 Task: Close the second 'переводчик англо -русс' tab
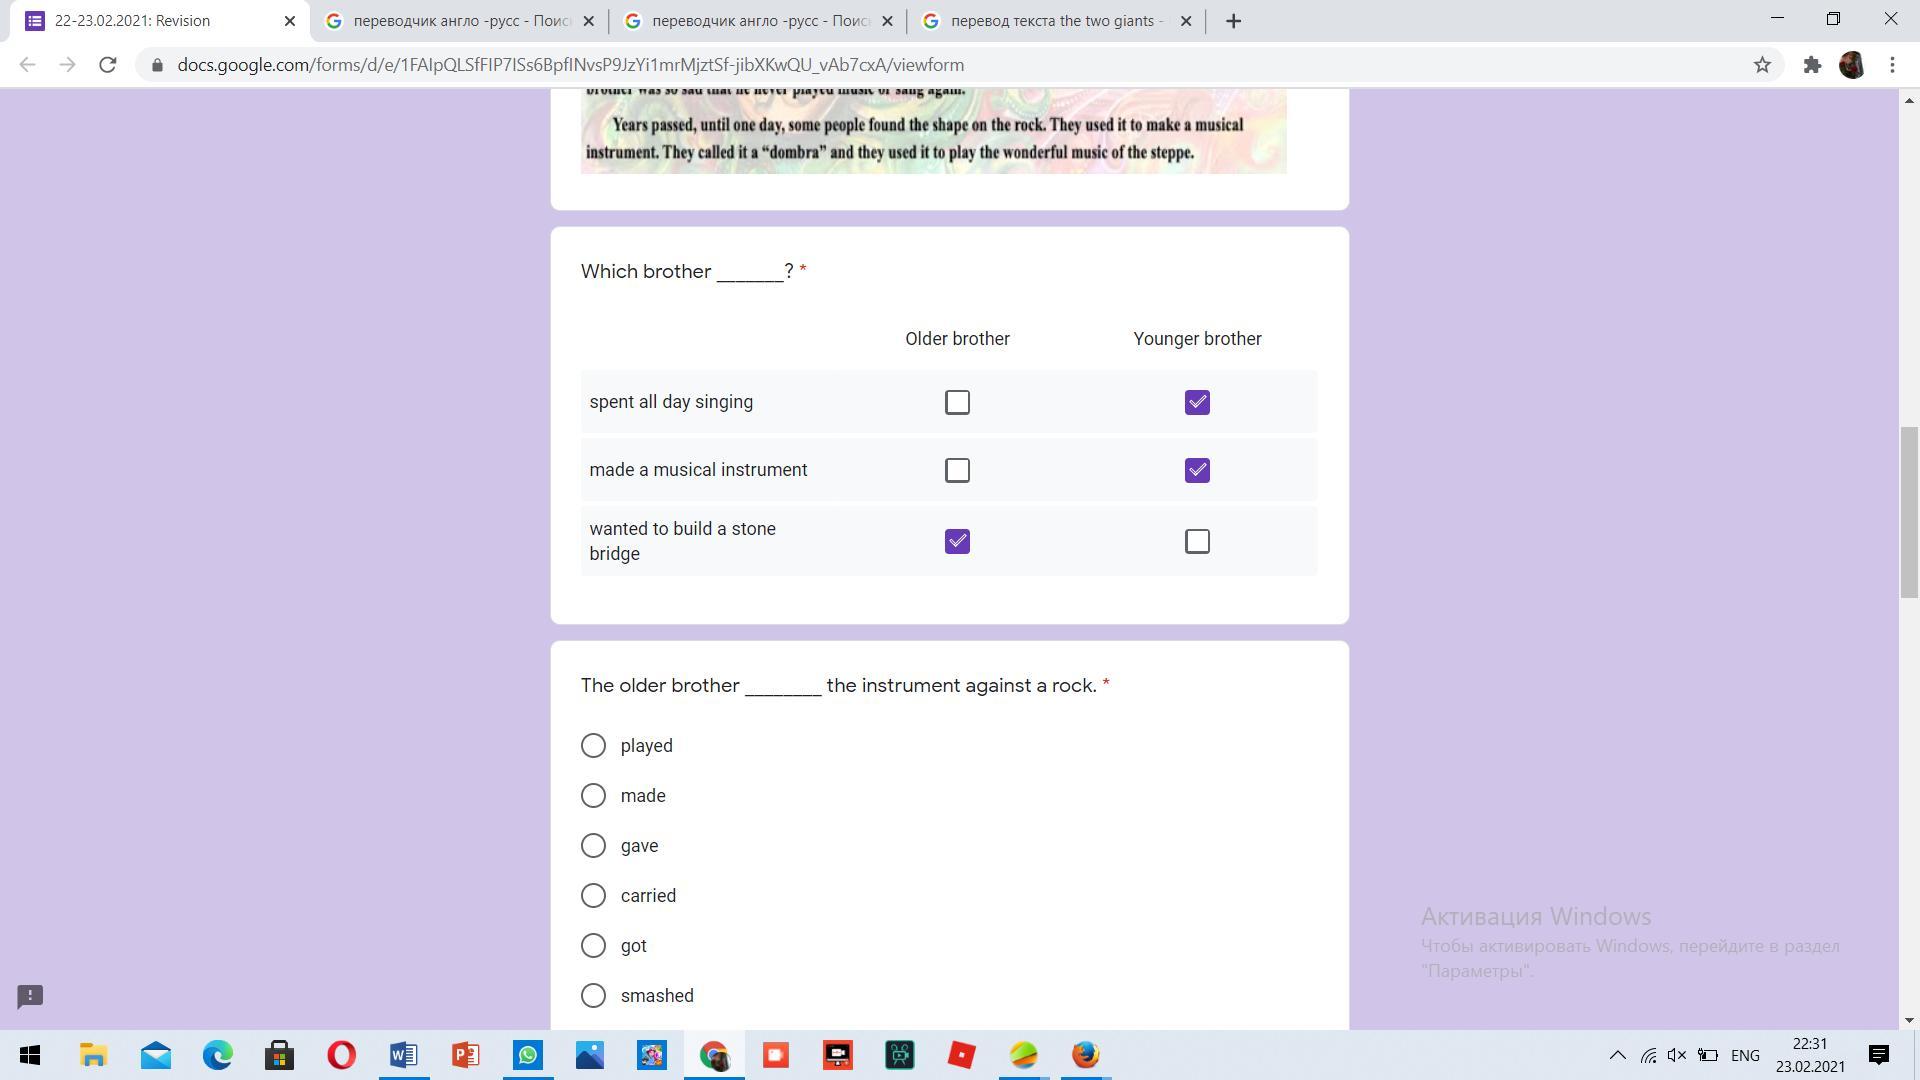[x=887, y=21]
